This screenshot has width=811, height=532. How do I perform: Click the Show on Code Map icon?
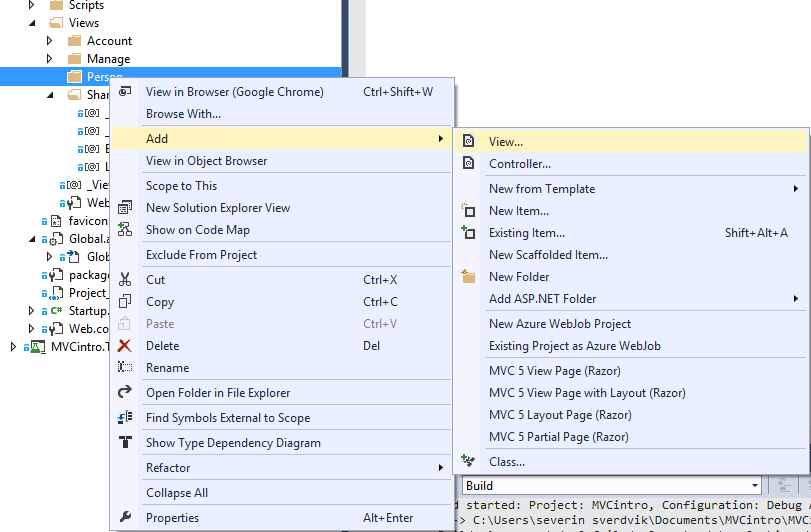tap(125, 230)
